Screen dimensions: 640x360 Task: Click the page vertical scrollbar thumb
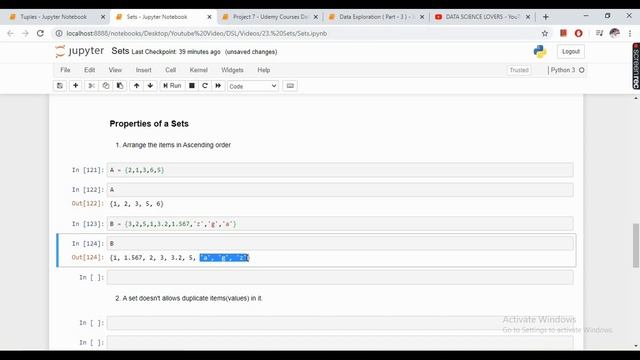(636, 245)
